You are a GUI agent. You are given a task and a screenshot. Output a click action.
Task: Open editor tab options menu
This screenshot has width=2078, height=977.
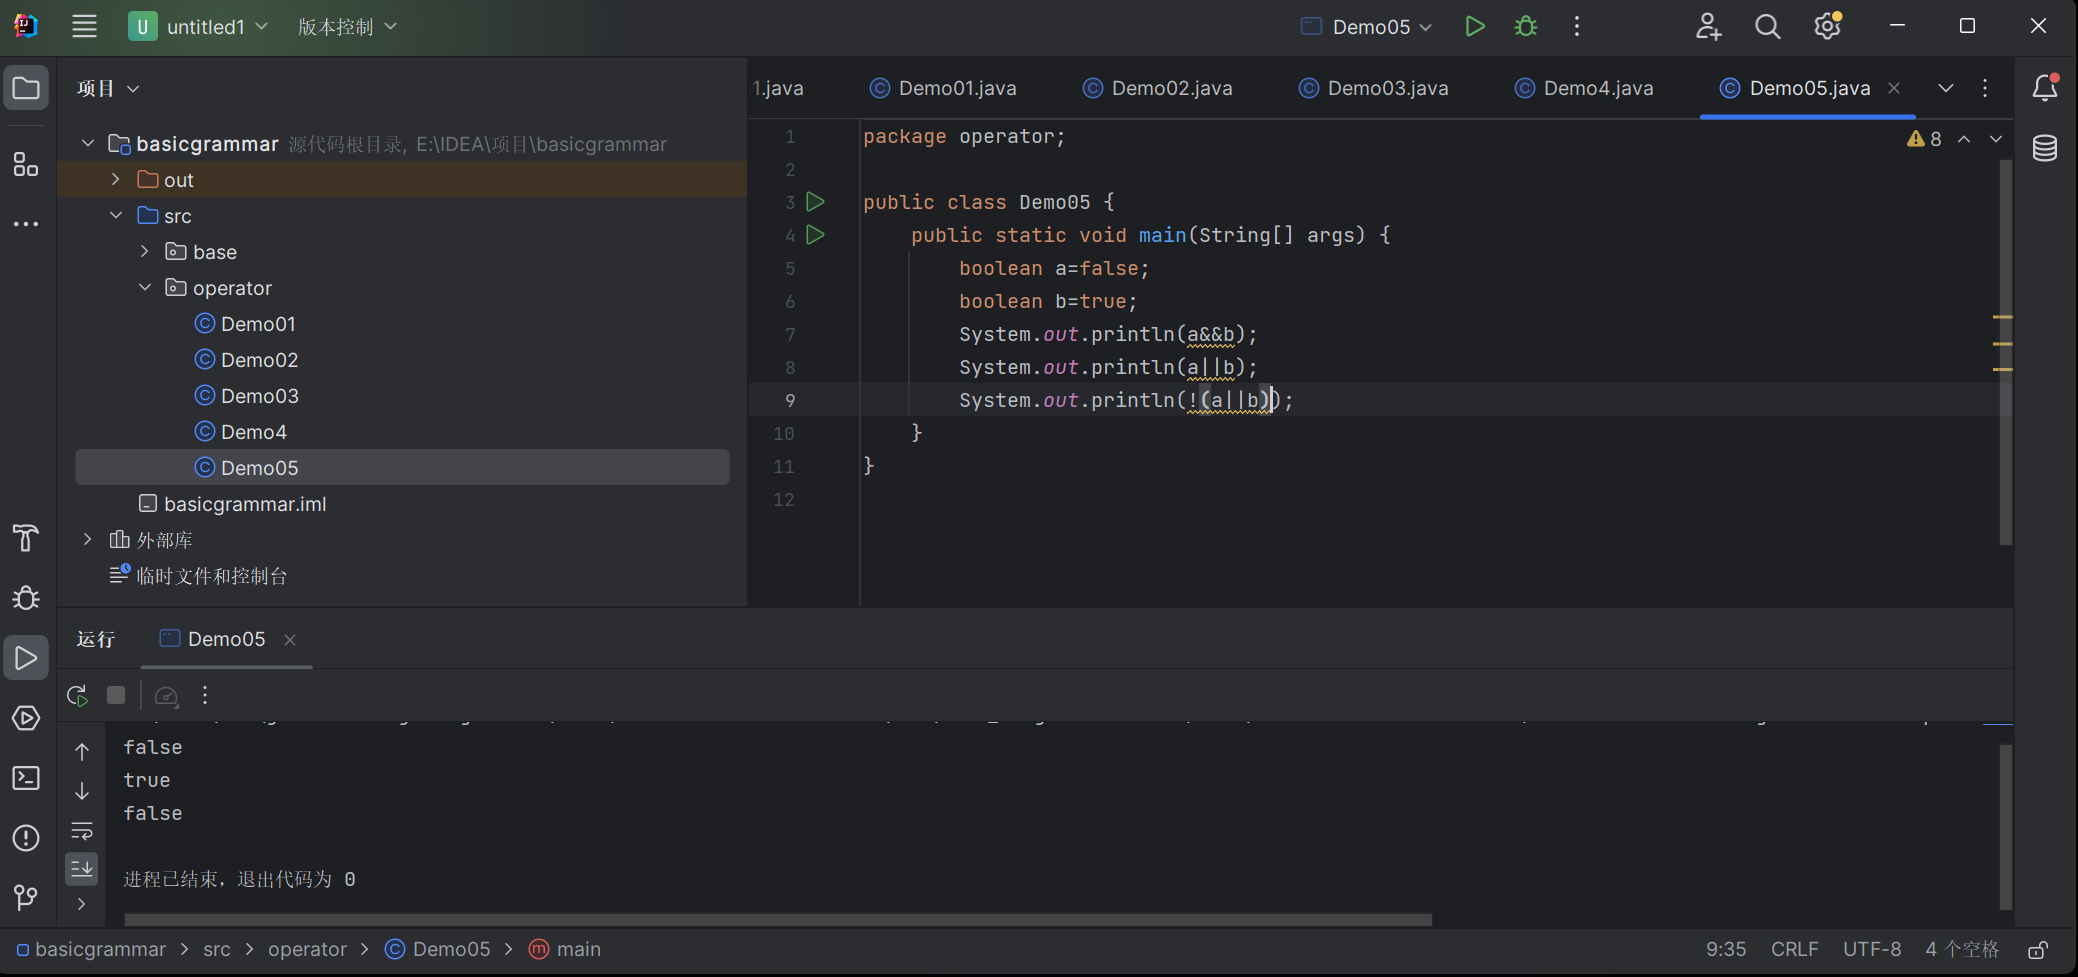point(1985,88)
